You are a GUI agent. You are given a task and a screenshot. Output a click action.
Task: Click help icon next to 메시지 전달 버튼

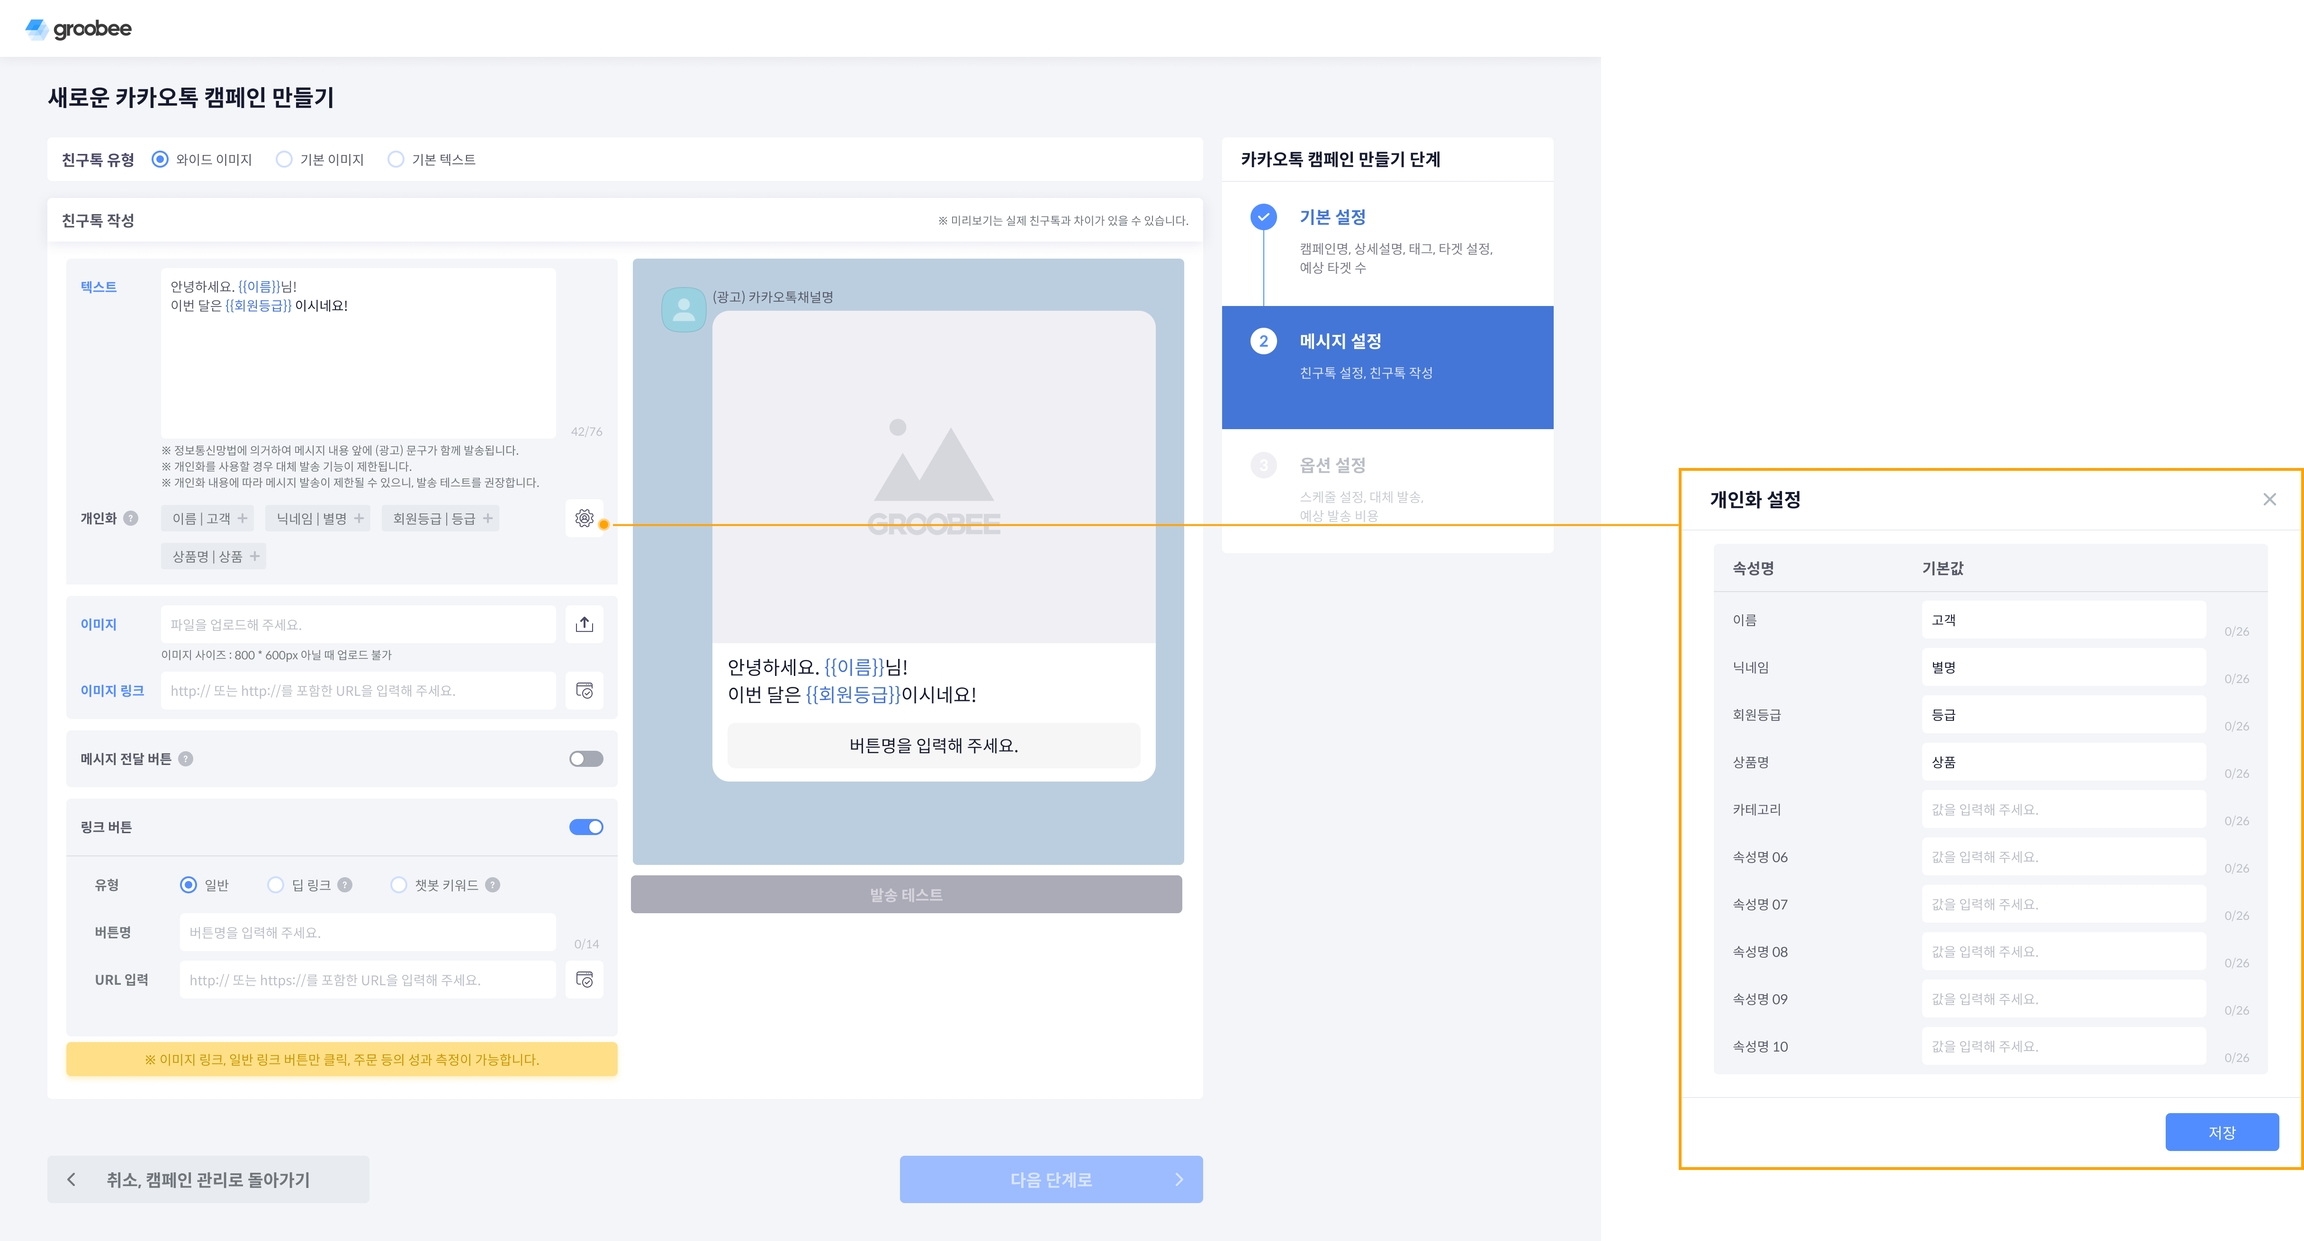click(186, 759)
